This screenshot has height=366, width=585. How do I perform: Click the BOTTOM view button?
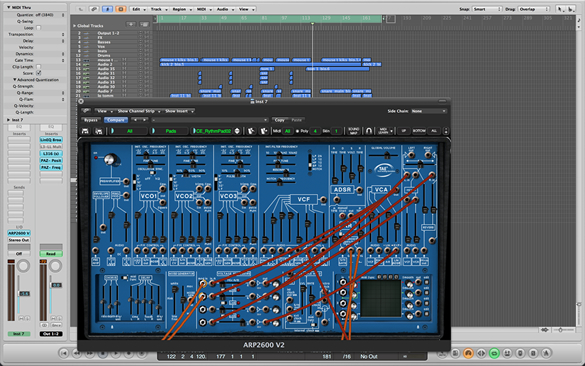click(419, 131)
